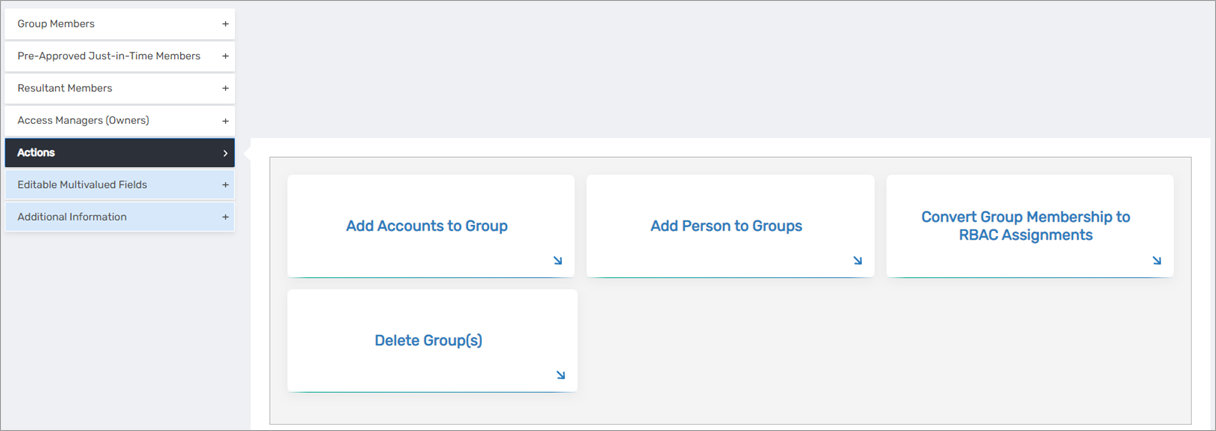Click the arrow icon on Add Person to Groups card

click(857, 261)
